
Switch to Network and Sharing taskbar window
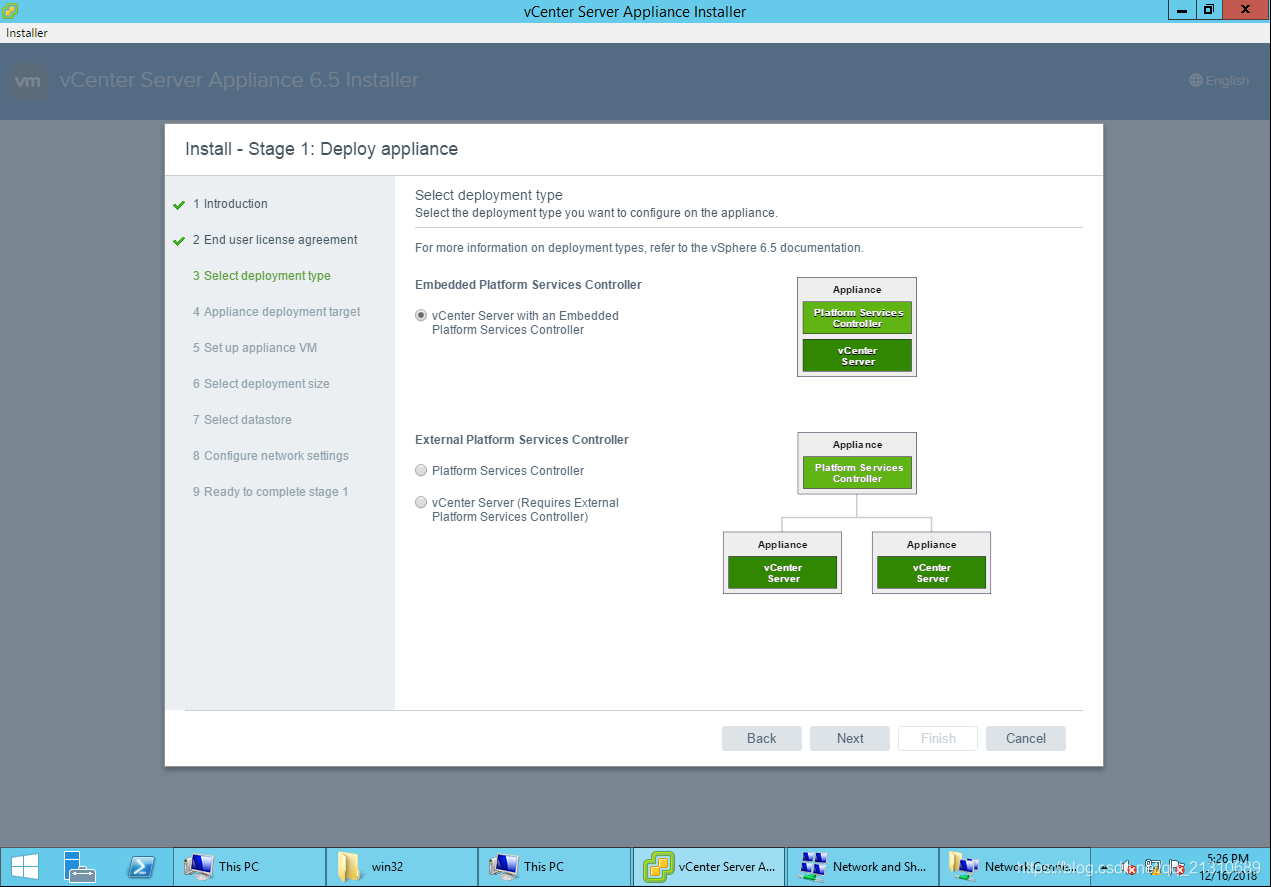[862, 867]
